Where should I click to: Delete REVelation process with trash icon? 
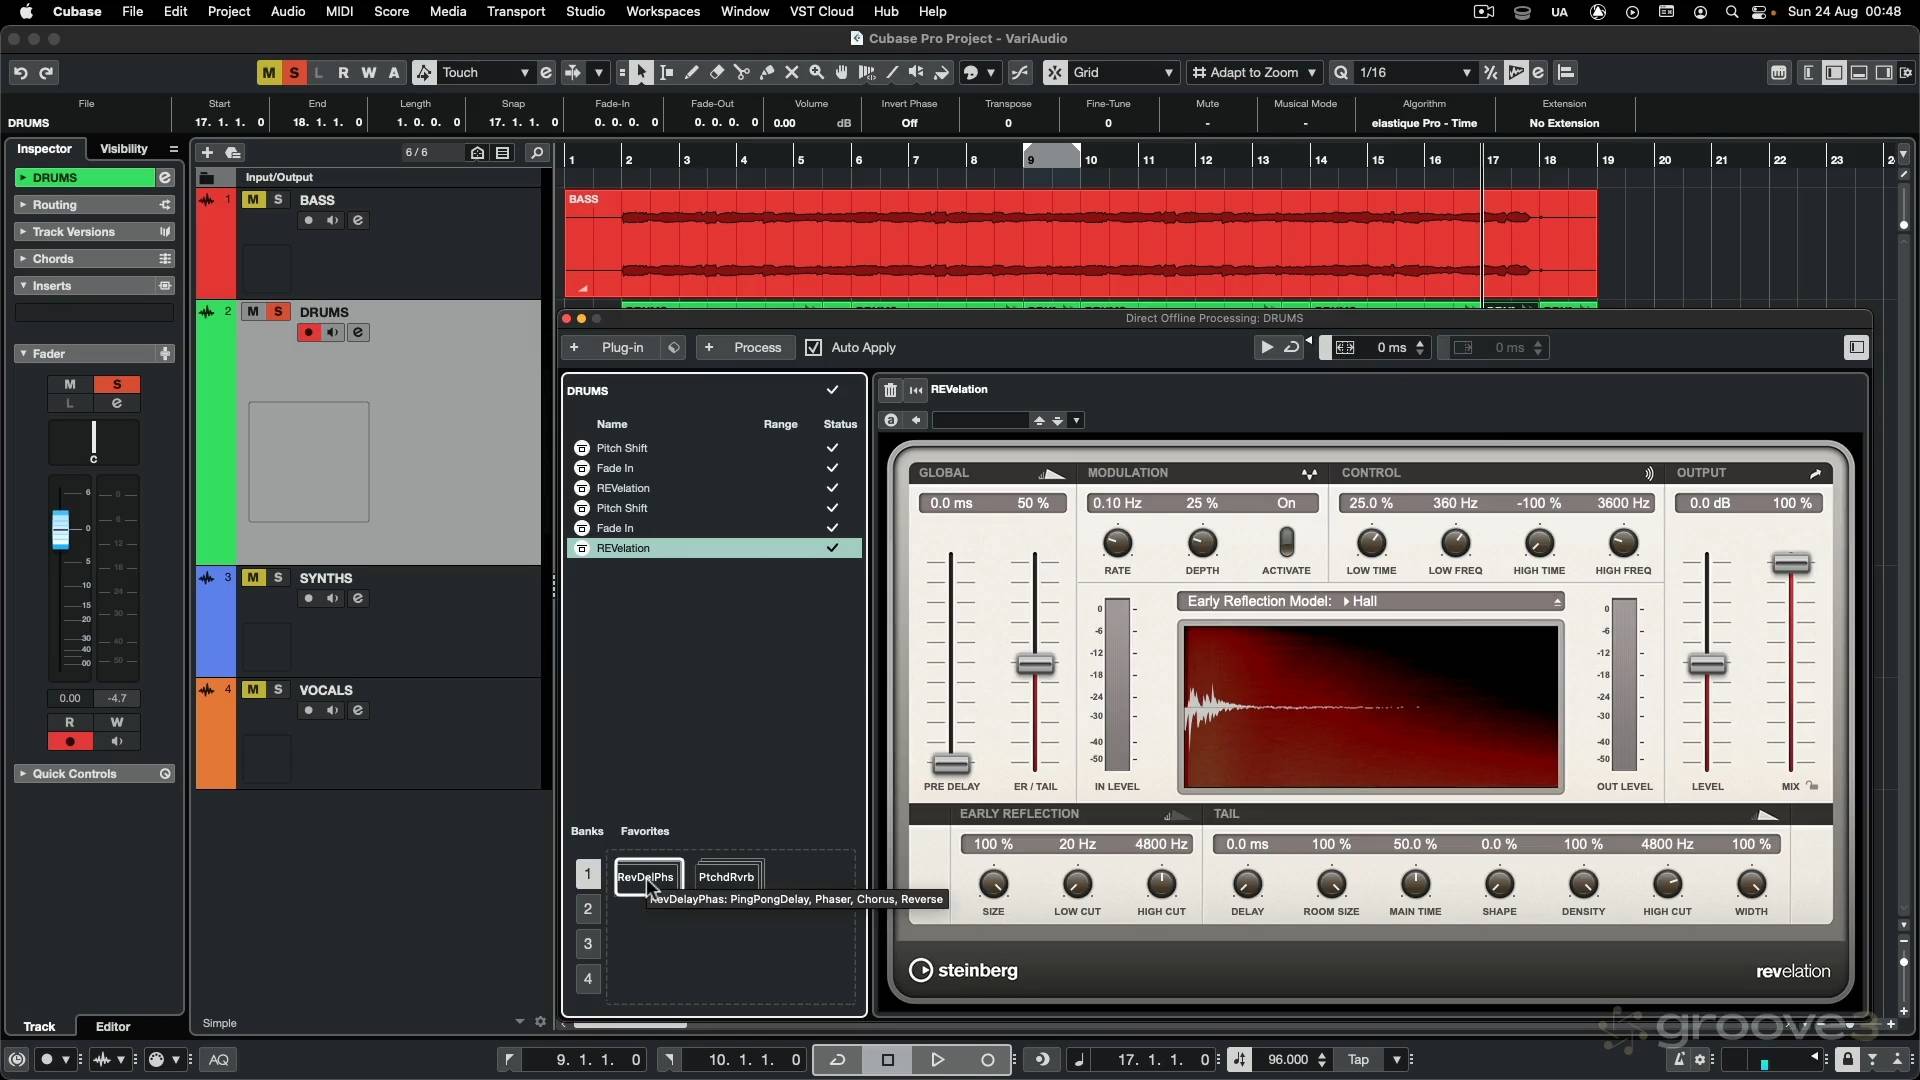point(890,390)
